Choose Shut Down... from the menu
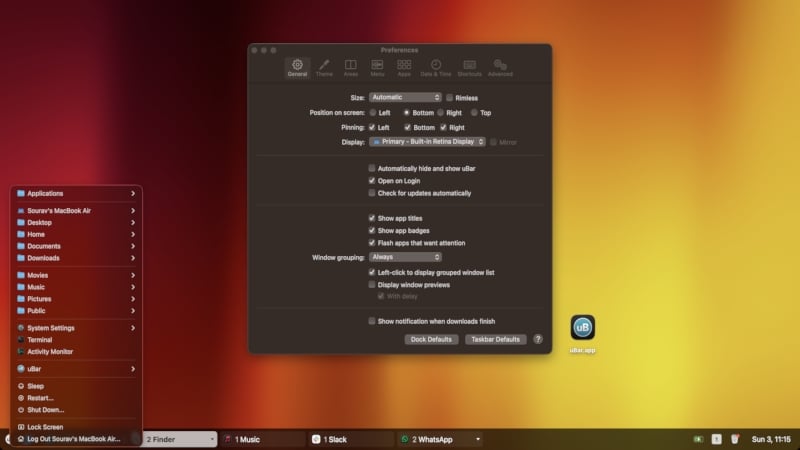Screen dimensions: 800x450 (76, 410)
